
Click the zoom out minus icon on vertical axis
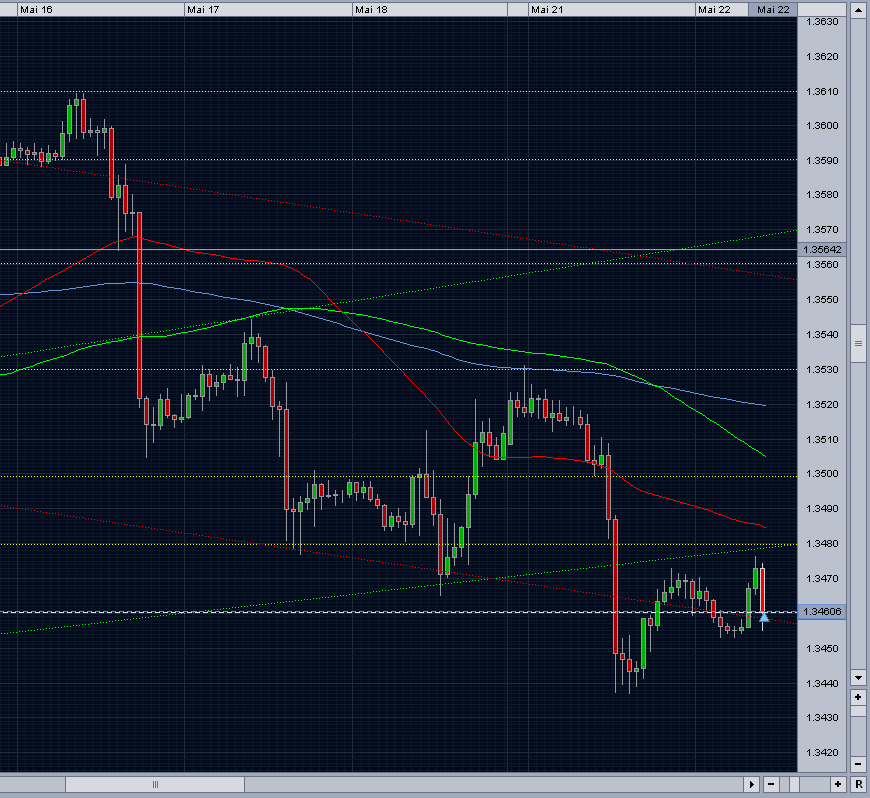[x=858, y=762]
